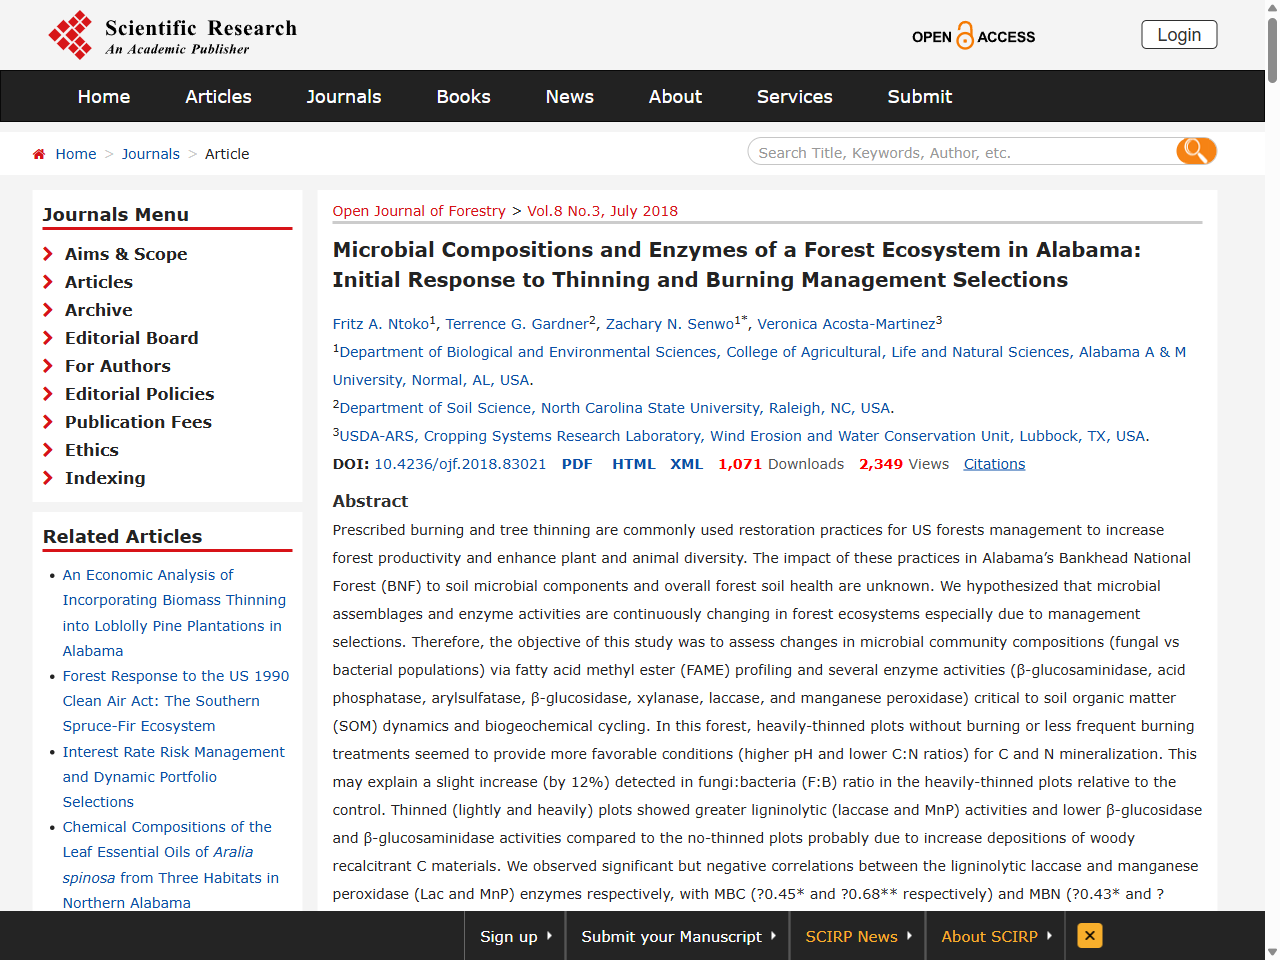1280x960 pixels.
Task: Click the red arrow next to Publication Fees
Action: pyautogui.click(x=47, y=422)
